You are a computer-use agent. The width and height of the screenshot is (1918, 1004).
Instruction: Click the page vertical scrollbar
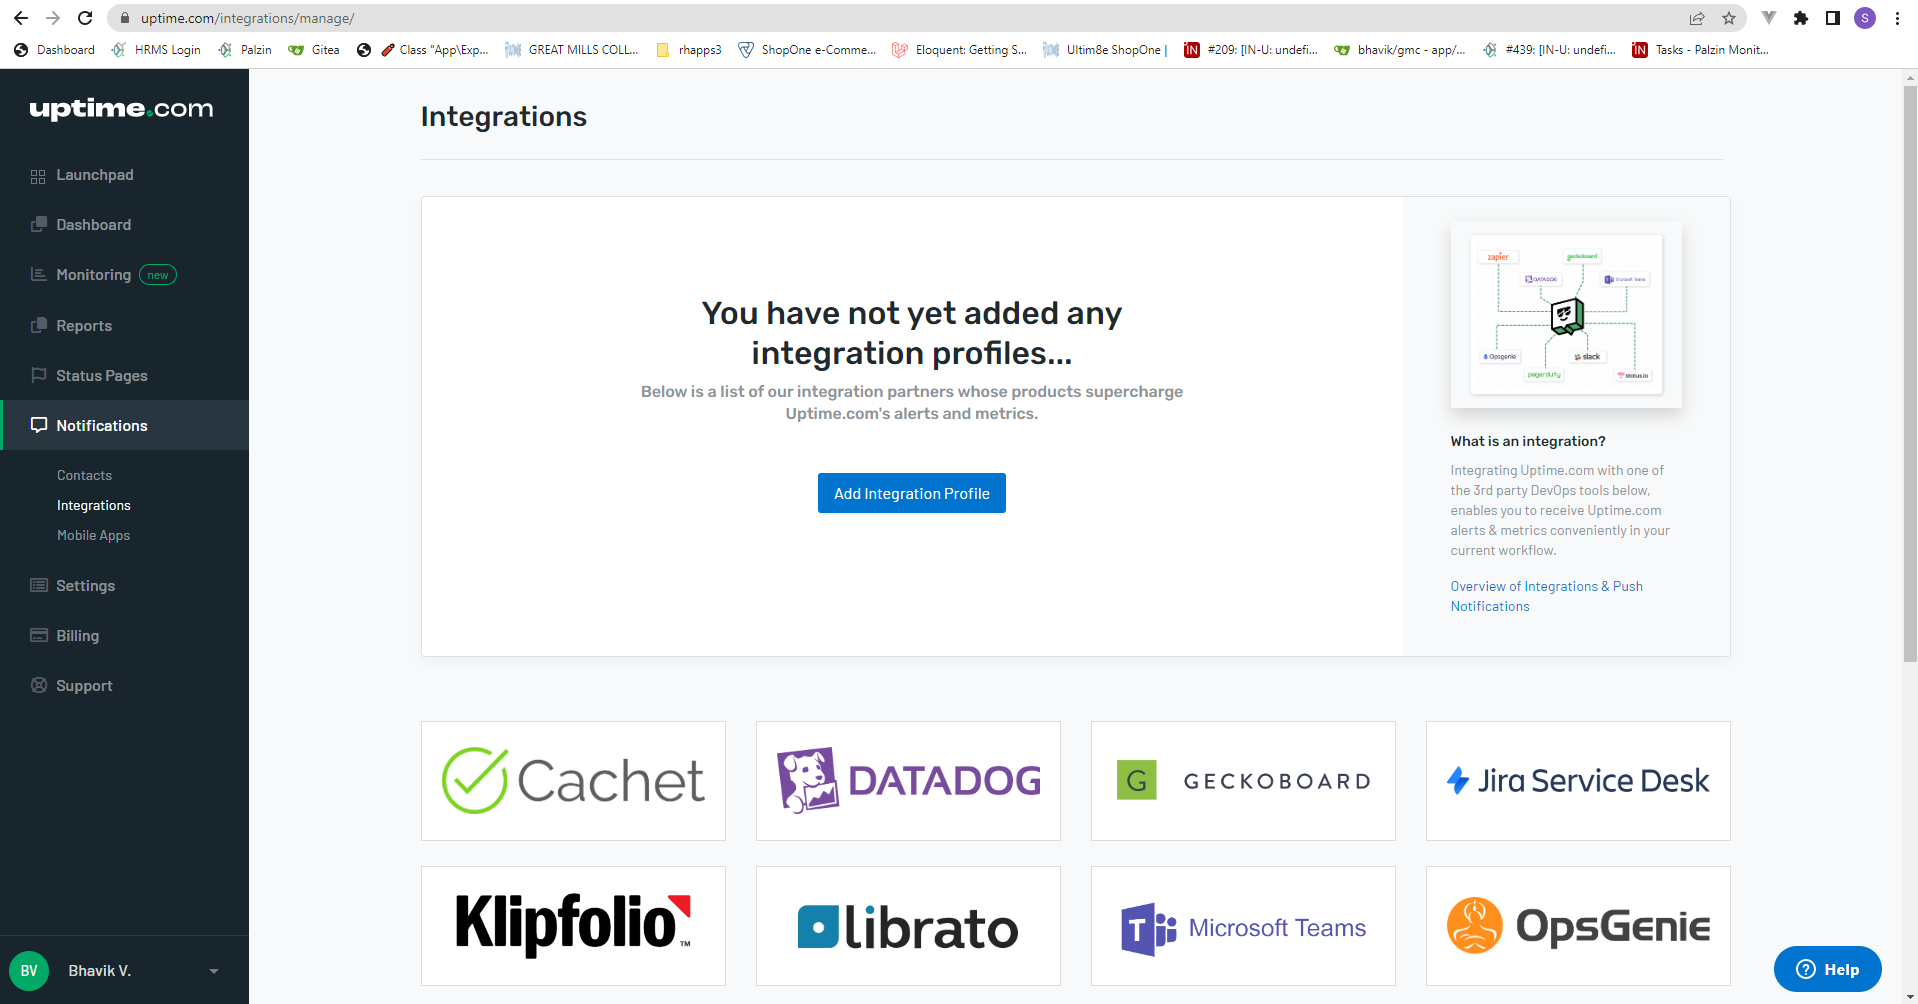coord(1910,374)
